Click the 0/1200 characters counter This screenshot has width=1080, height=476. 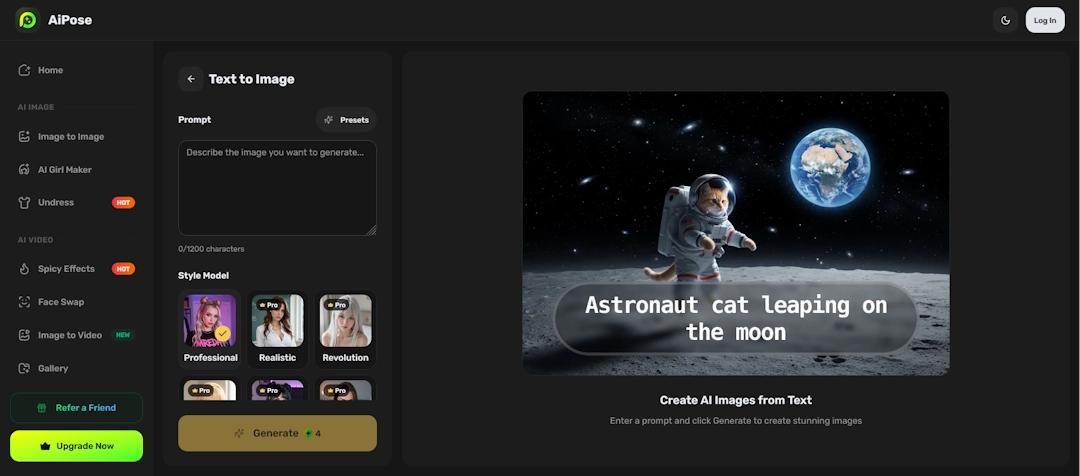(211, 249)
